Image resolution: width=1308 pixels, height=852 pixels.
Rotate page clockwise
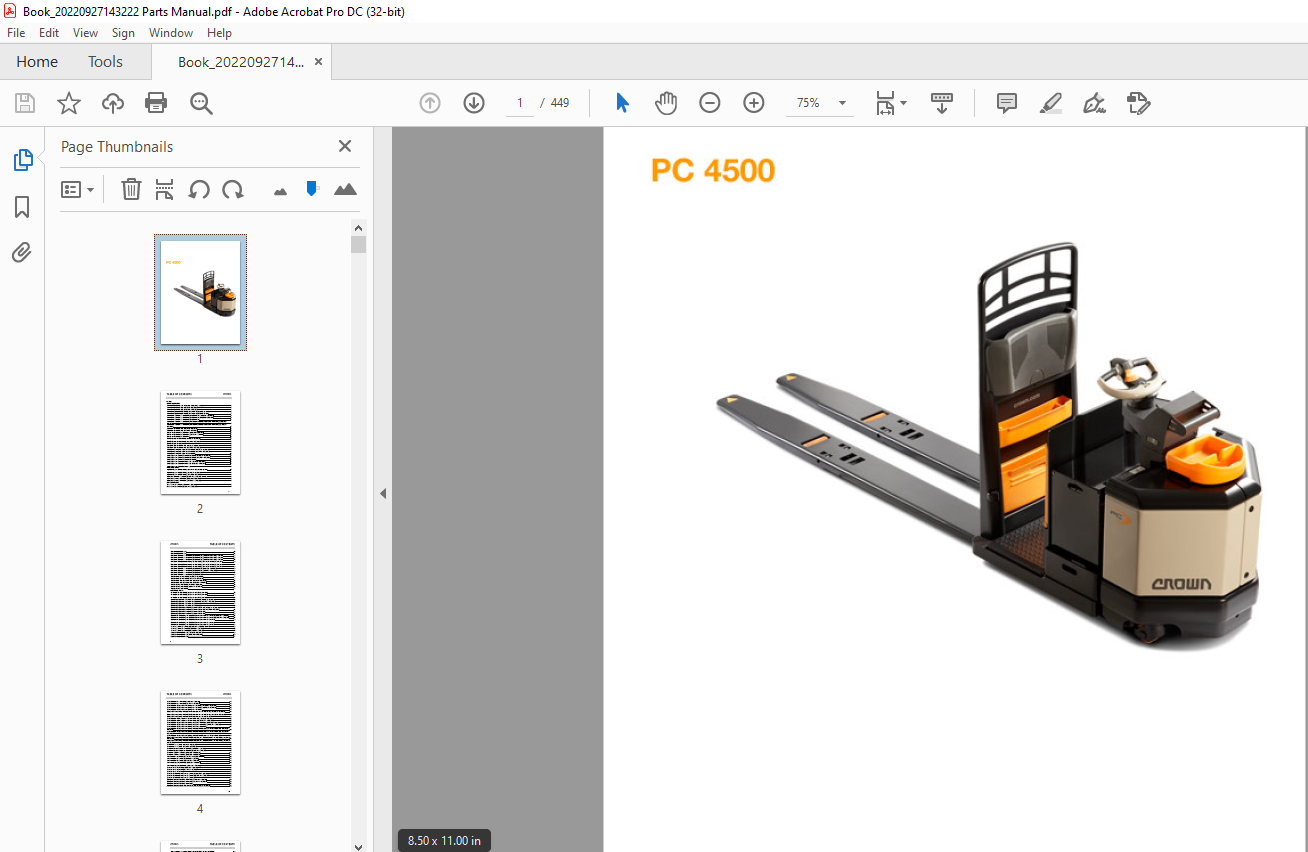point(233,189)
